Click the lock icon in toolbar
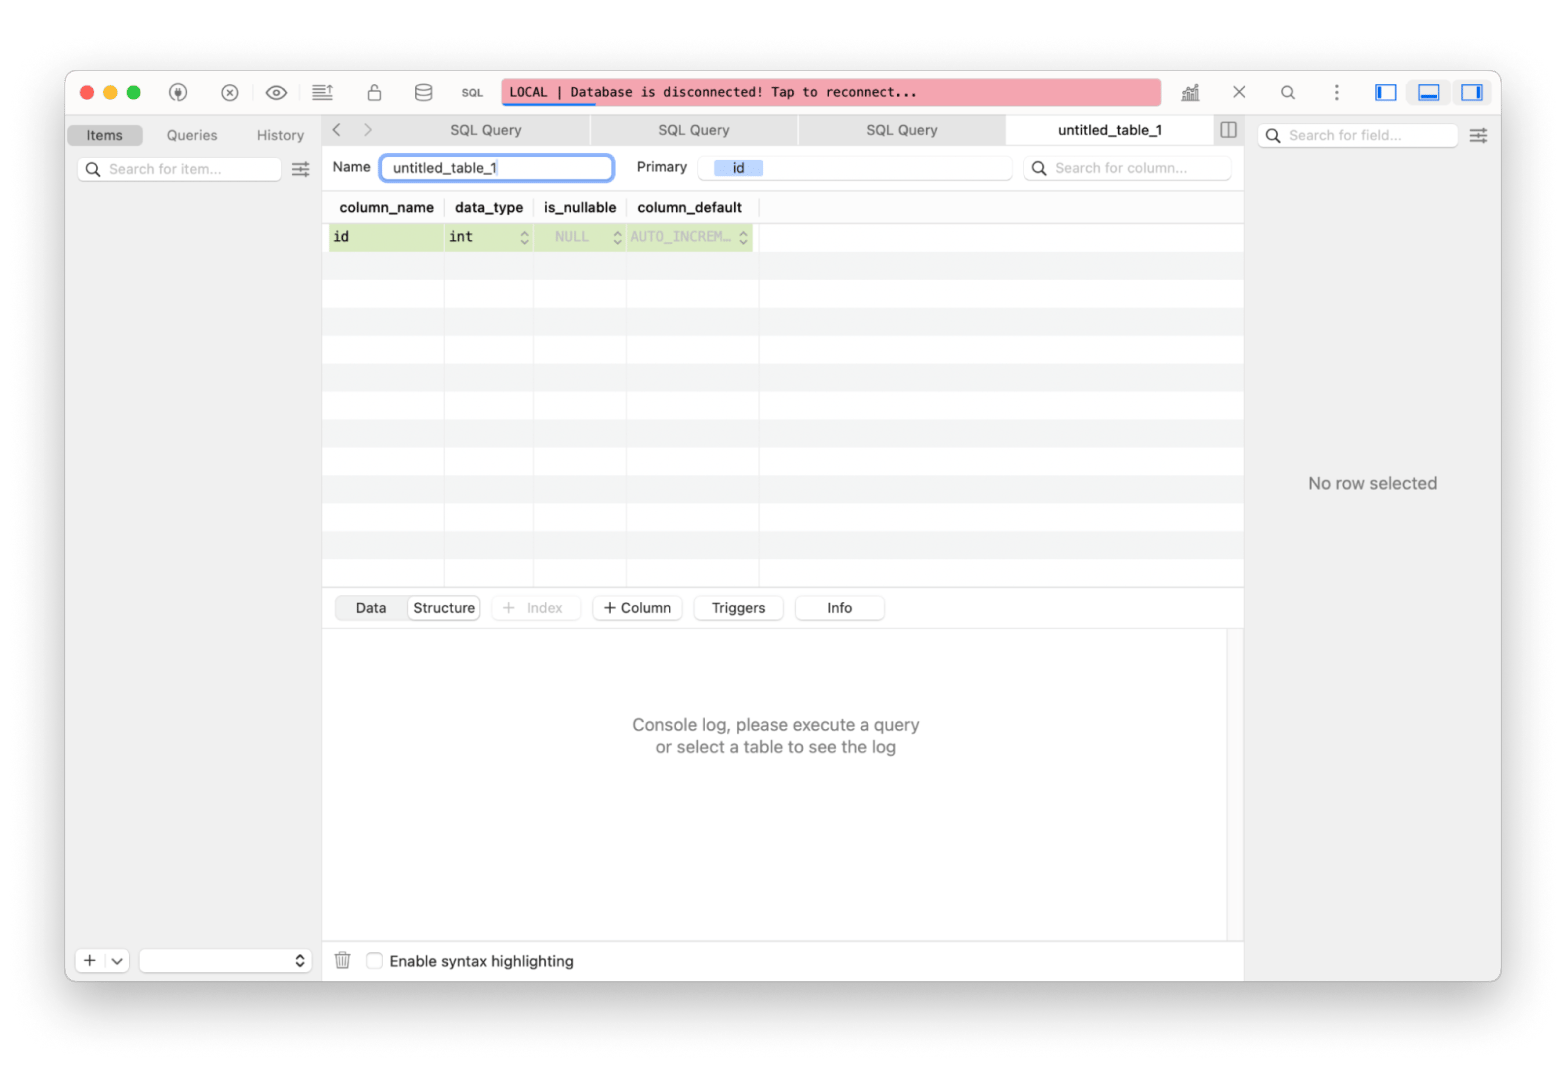 (x=374, y=92)
